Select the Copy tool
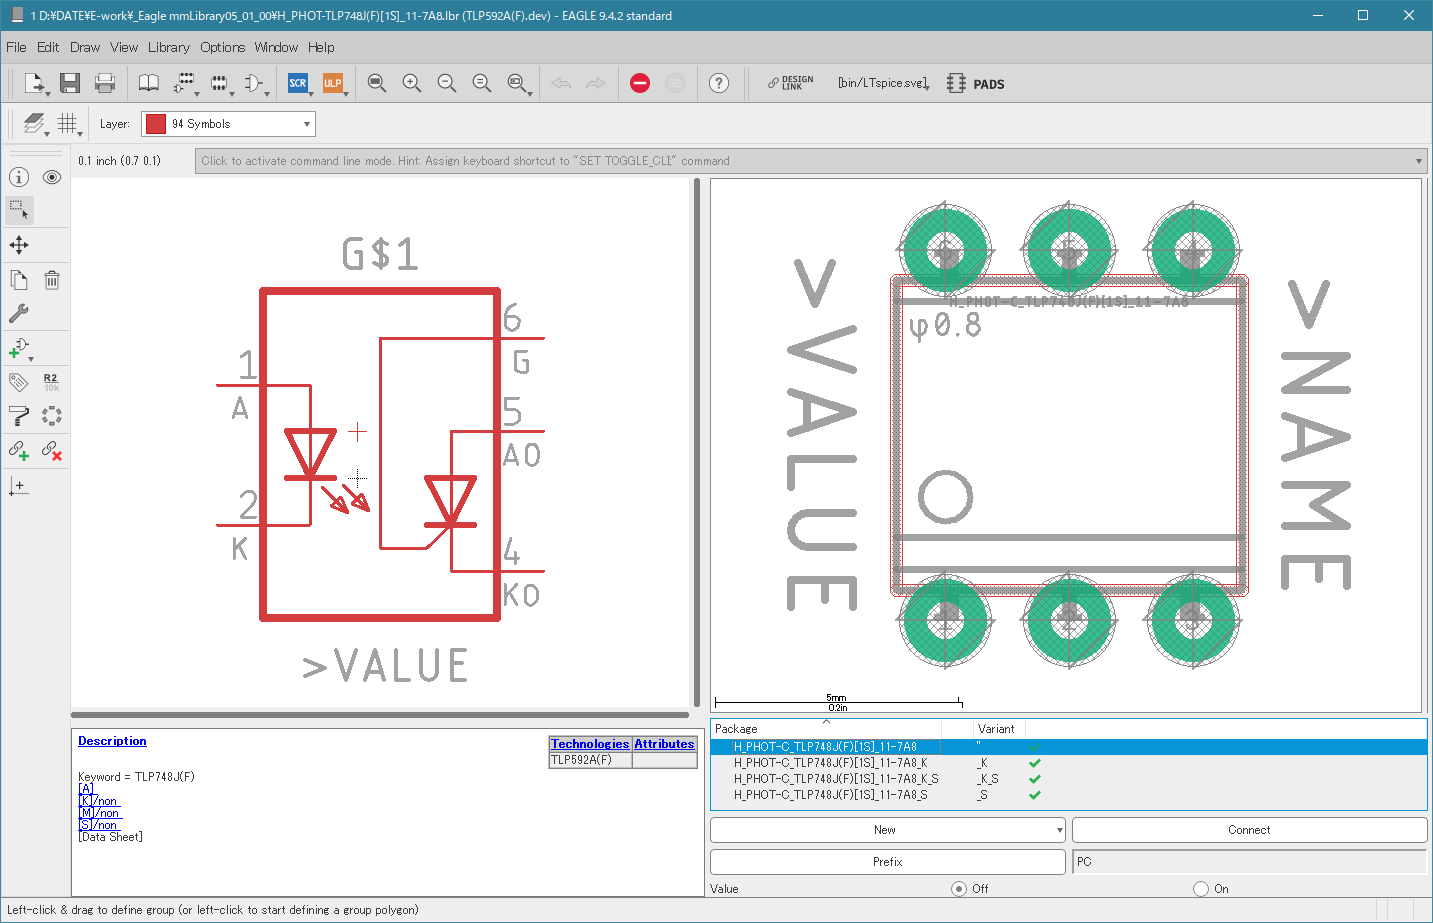This screenshot has width=1433, height=923. point(19,280)
